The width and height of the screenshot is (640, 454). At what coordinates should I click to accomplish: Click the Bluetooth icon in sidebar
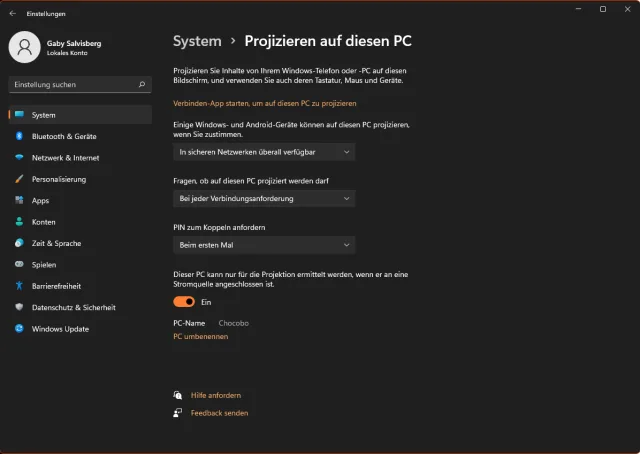coord(19,136)
